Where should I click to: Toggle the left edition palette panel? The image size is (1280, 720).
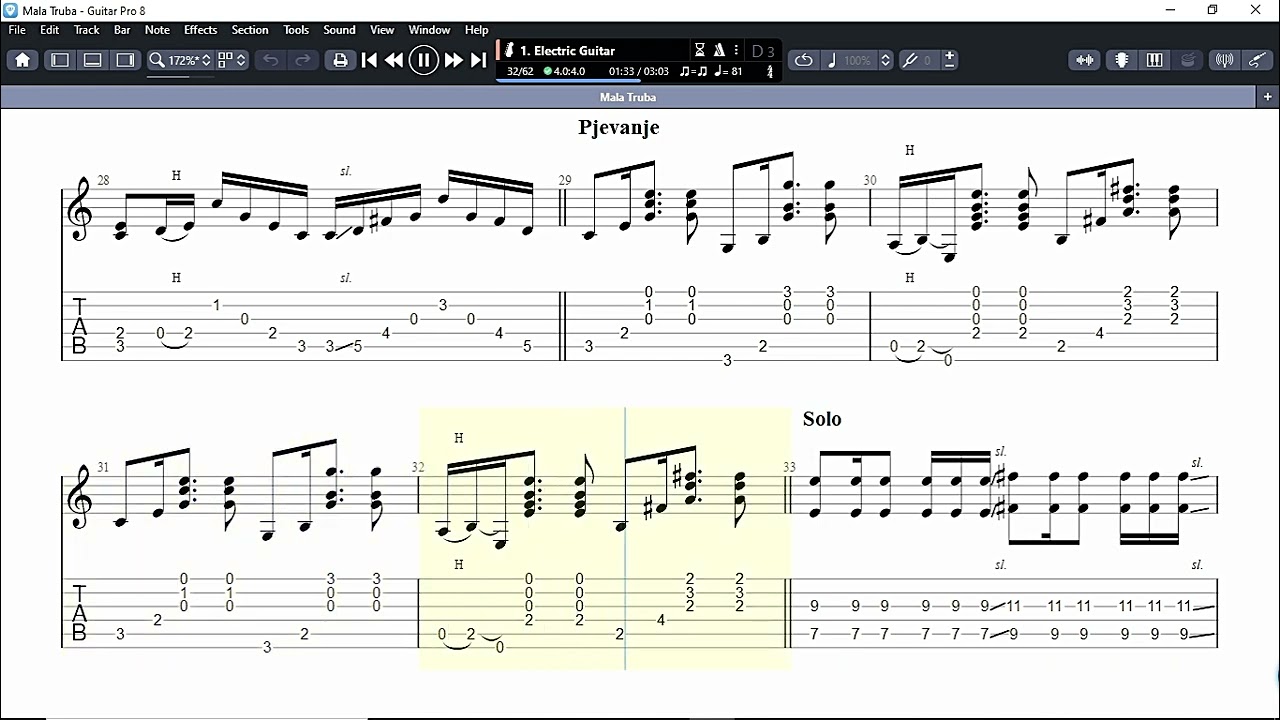(60, 60)
